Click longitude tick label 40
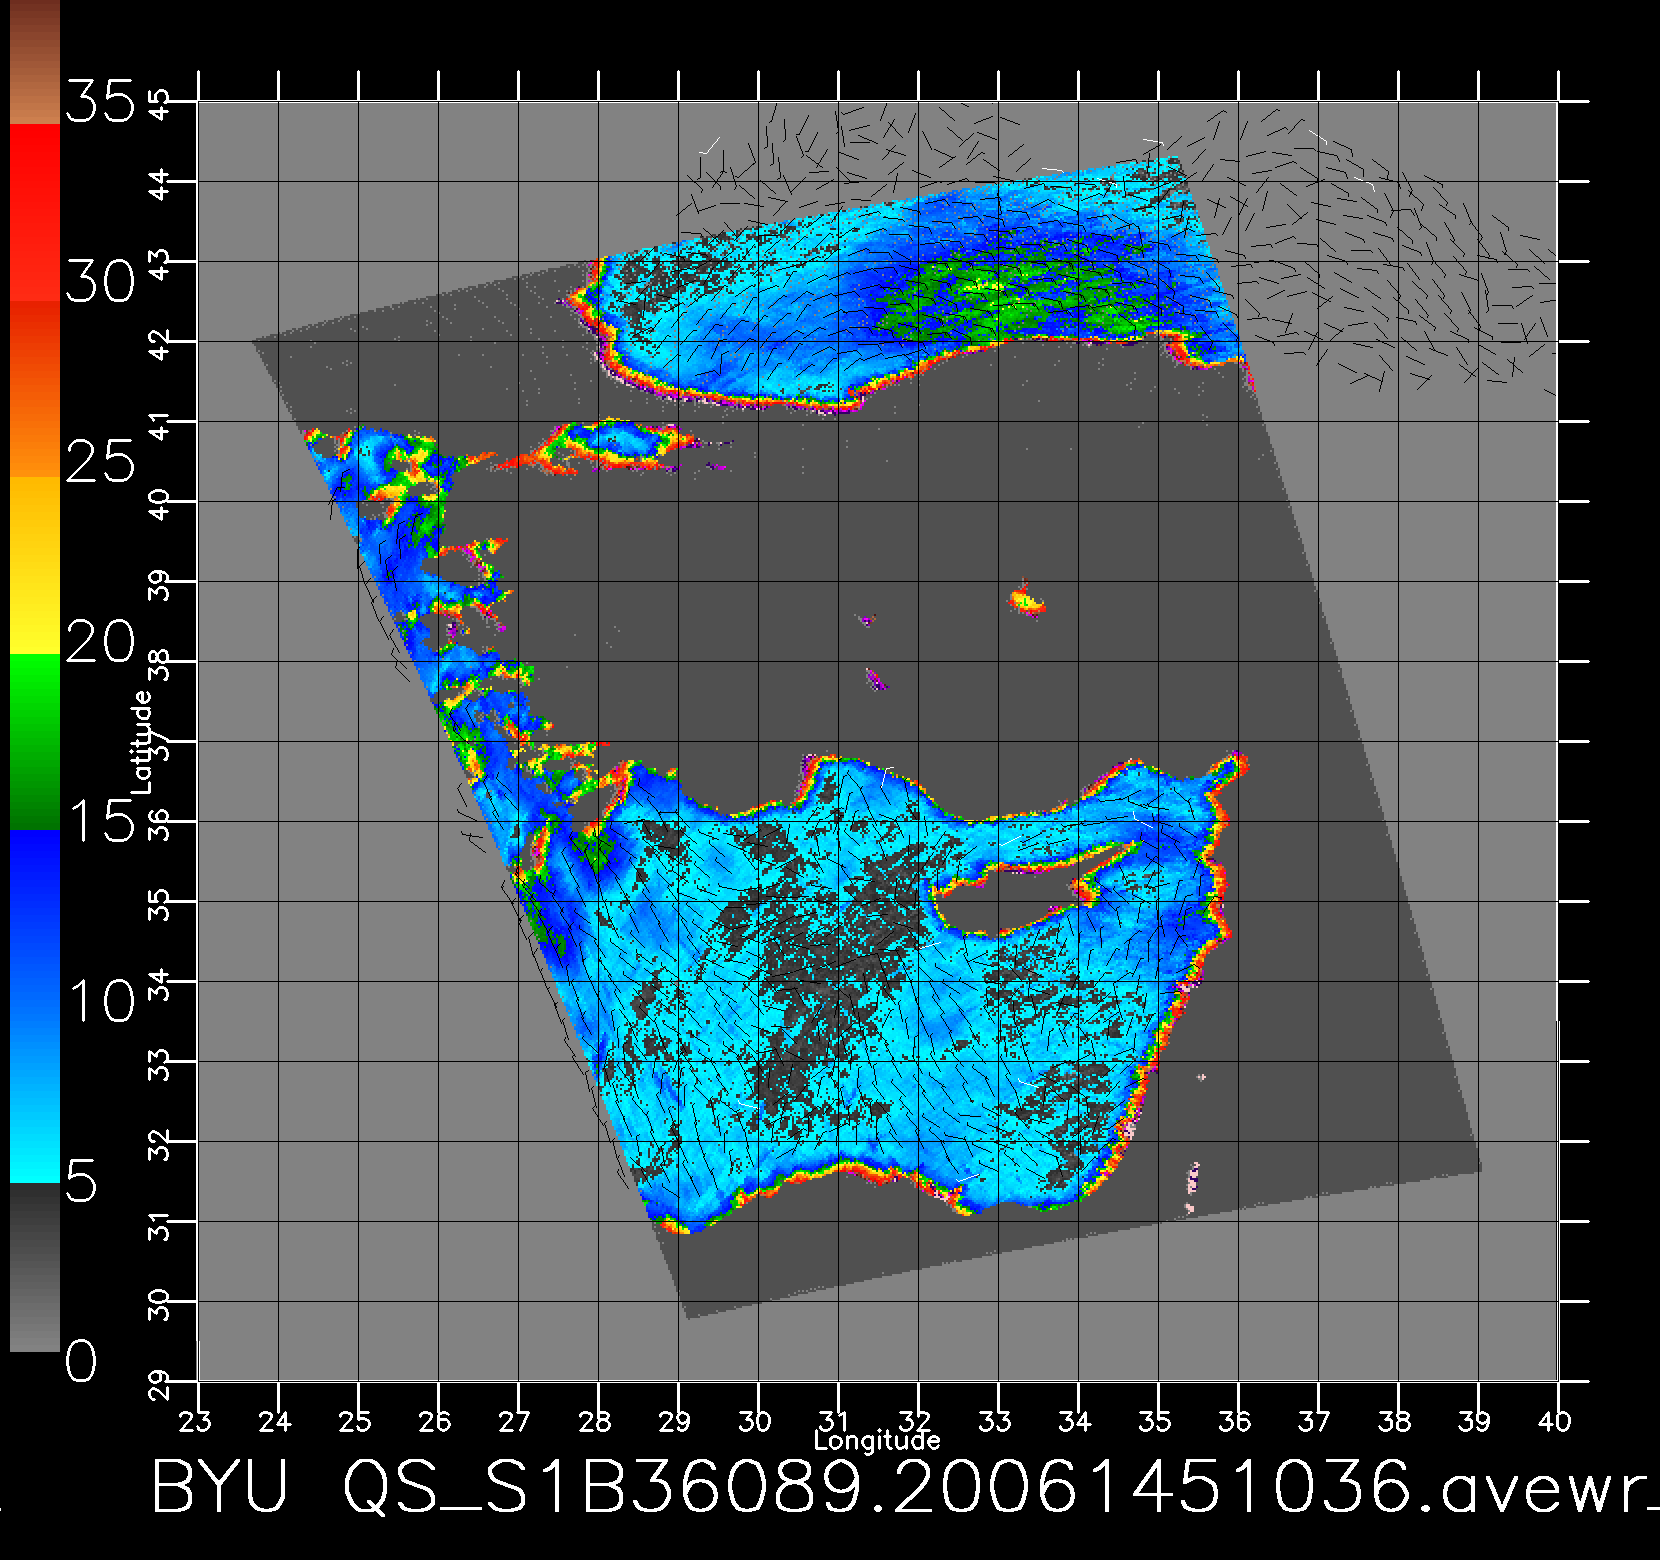This screenshot has height=1560, width=1660. 1556,1420
